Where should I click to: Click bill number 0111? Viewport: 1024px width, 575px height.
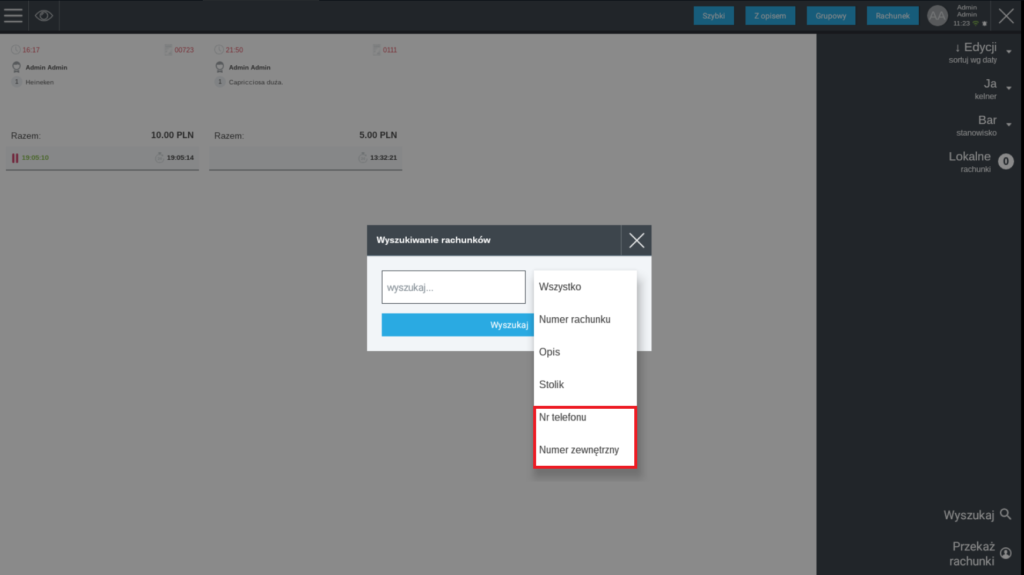pyautogui.click(x=390, y=50)
